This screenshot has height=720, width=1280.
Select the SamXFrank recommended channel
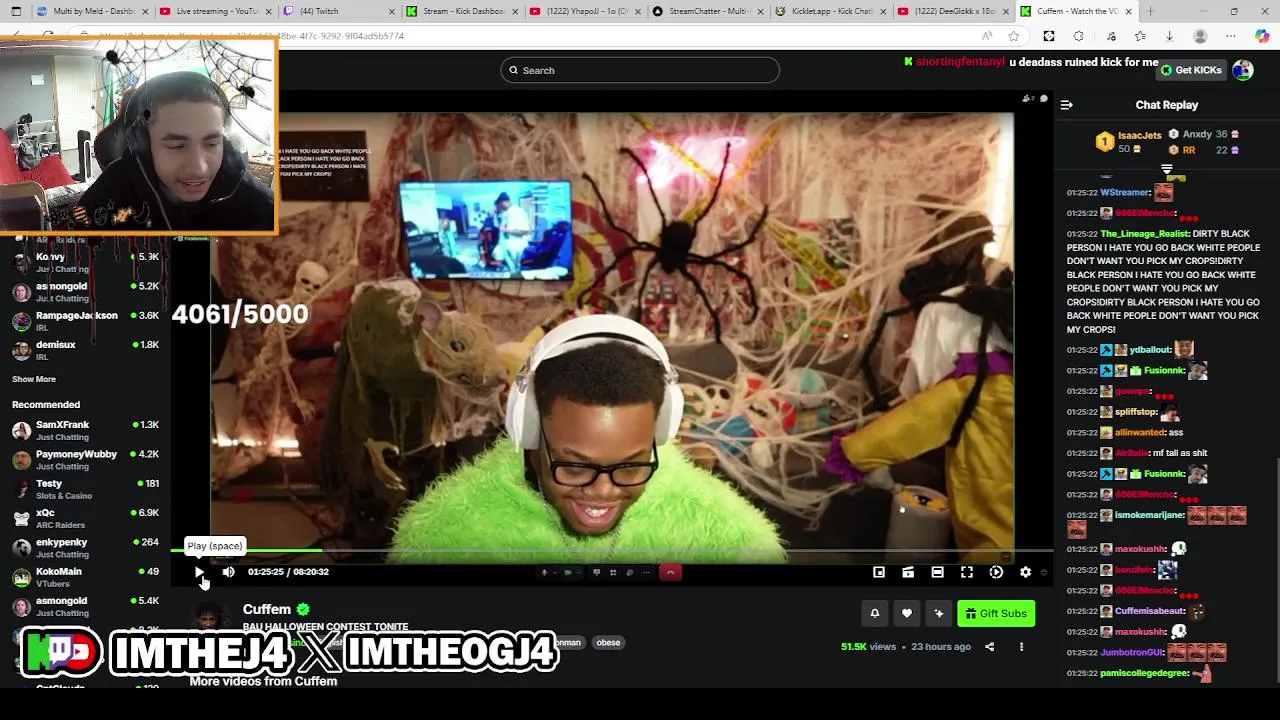click(85, 430)
